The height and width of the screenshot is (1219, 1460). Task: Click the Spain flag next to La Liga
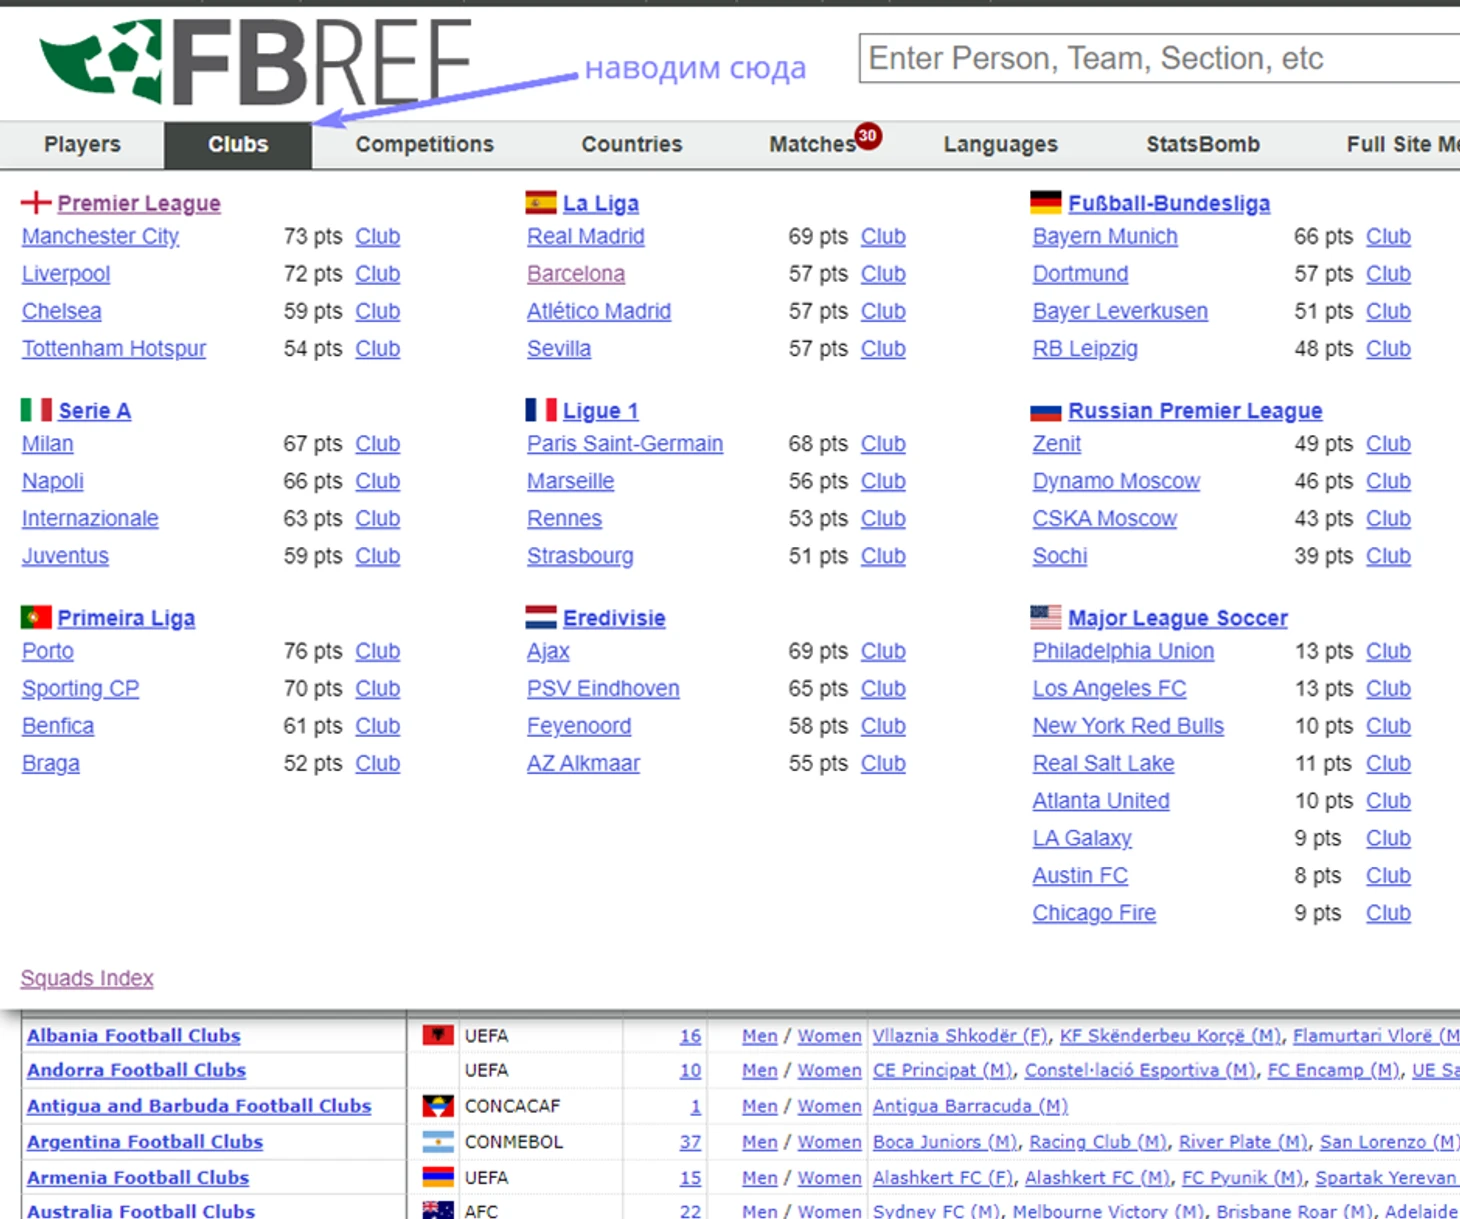click(541, 203)
